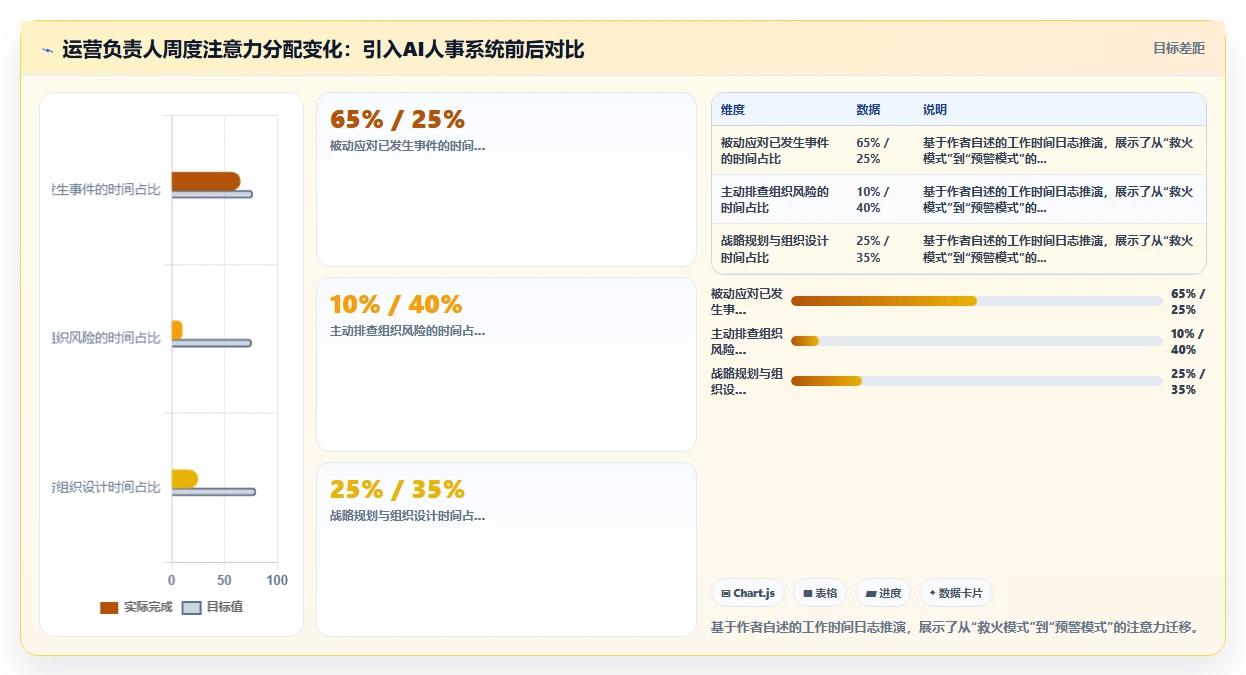Click the x-axis tick value 50
The image size is (1246, 675).
(x=224, y=580)
